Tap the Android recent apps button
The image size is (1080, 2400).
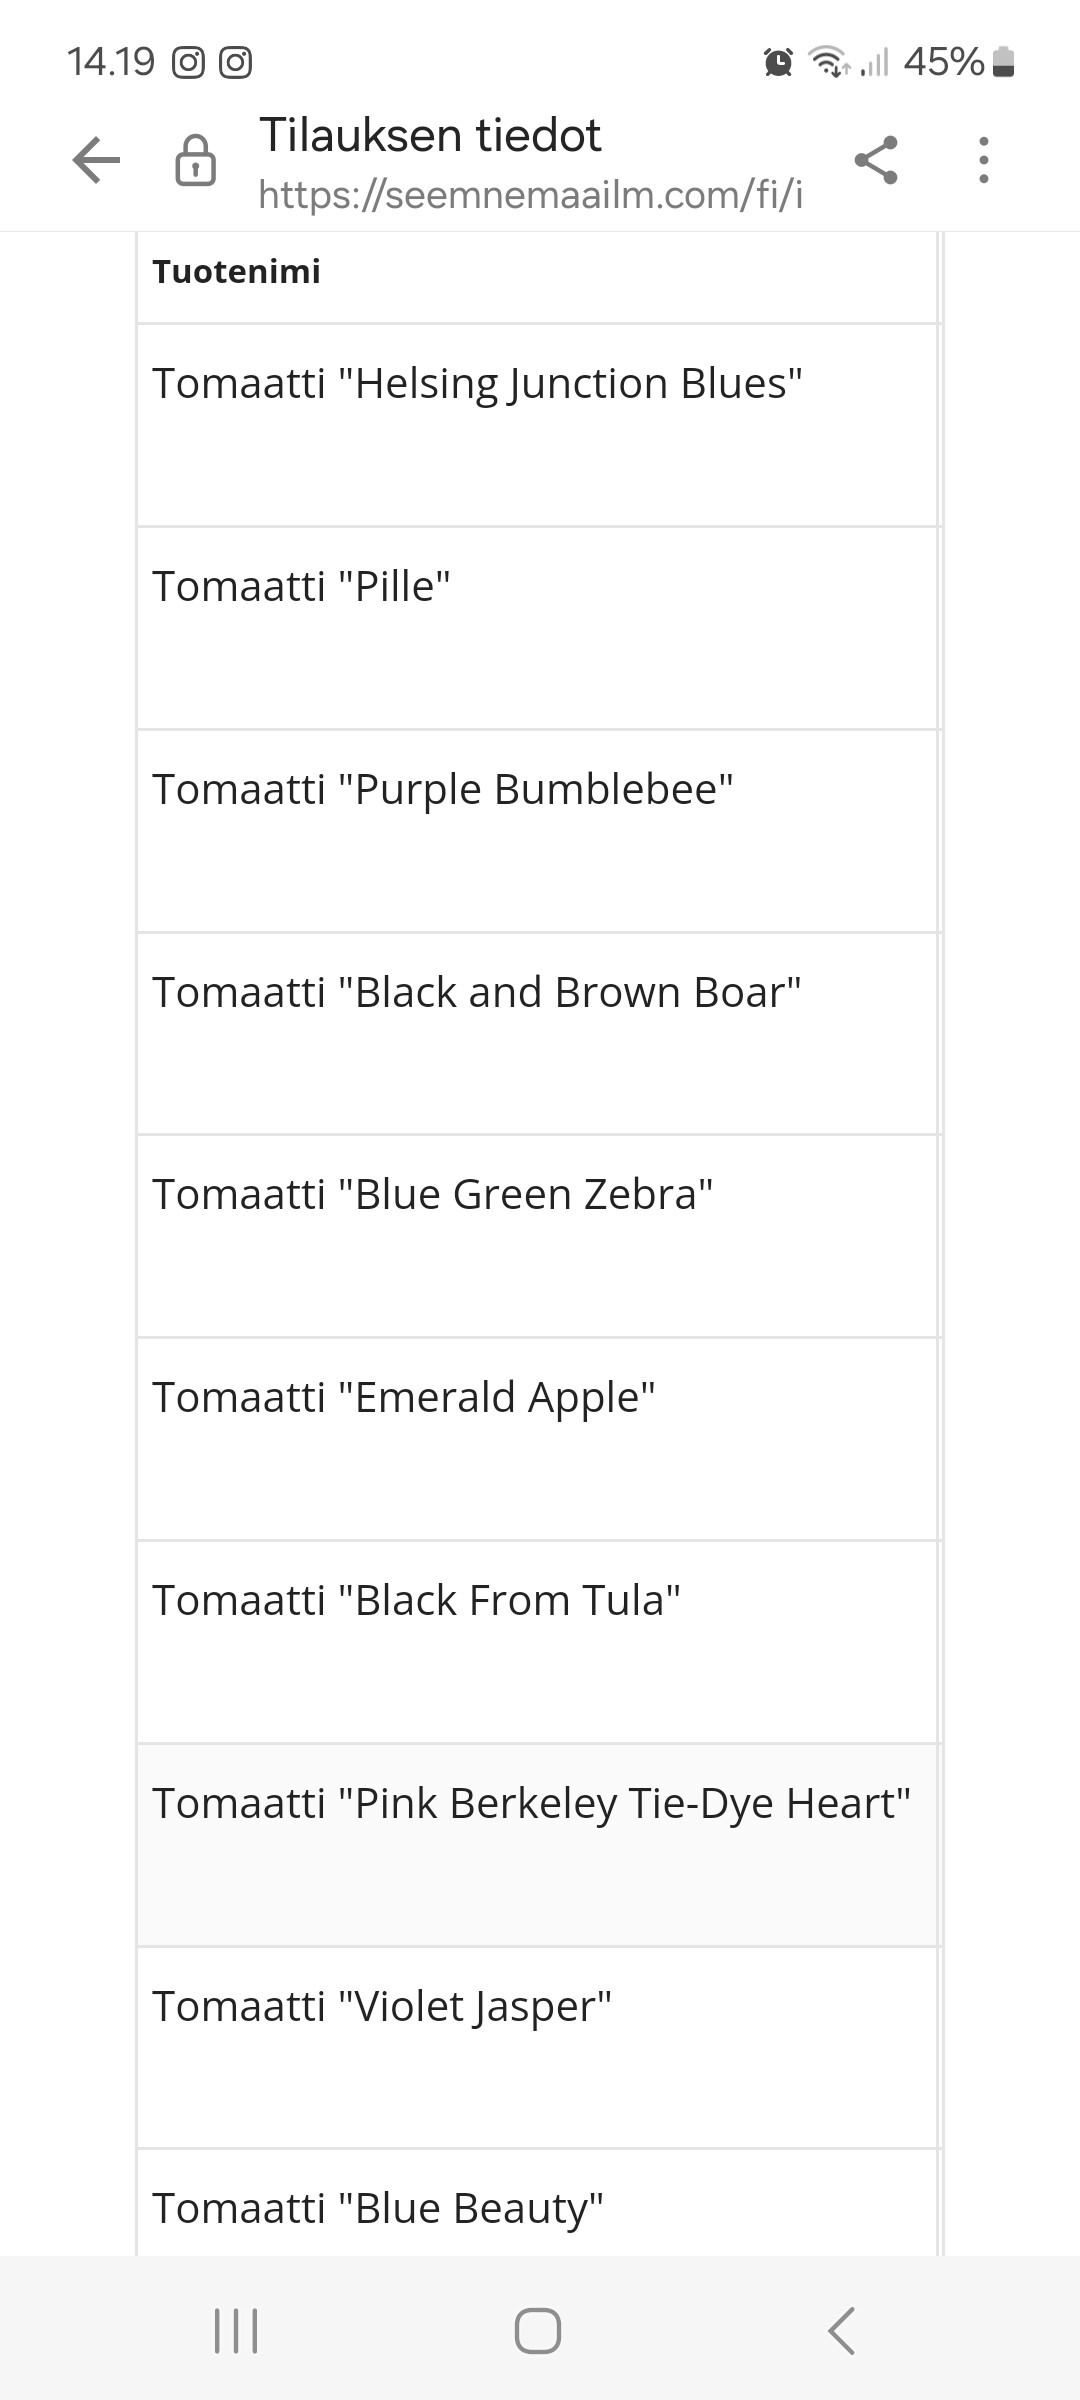(237, 2330)
